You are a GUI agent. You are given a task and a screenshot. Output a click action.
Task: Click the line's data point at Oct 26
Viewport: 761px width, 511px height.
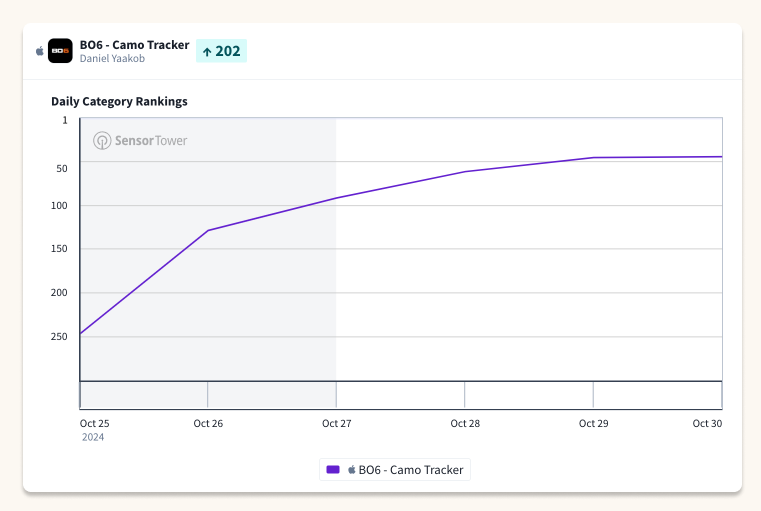tap(208, 231)
